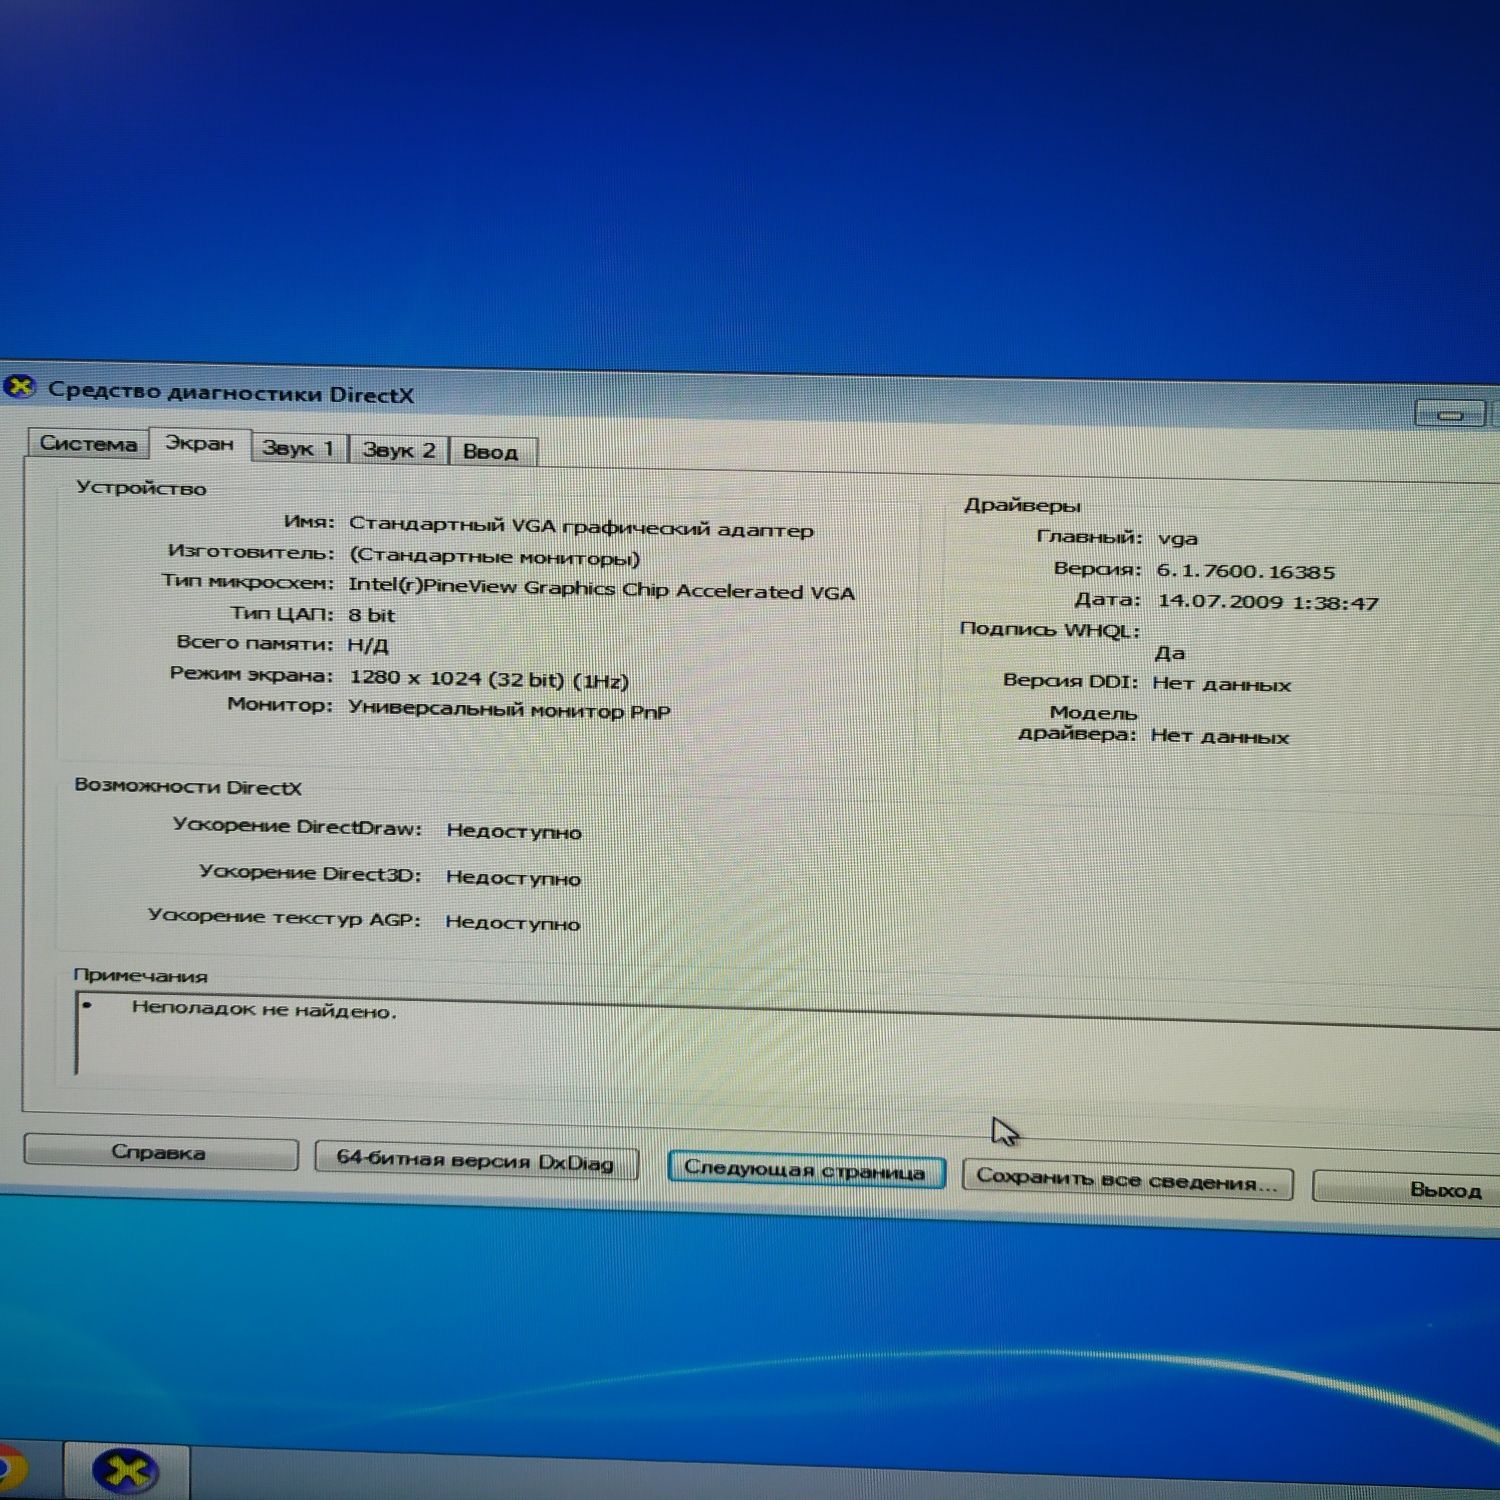Click Сохранить все сведения button

pos(1127,1180)
